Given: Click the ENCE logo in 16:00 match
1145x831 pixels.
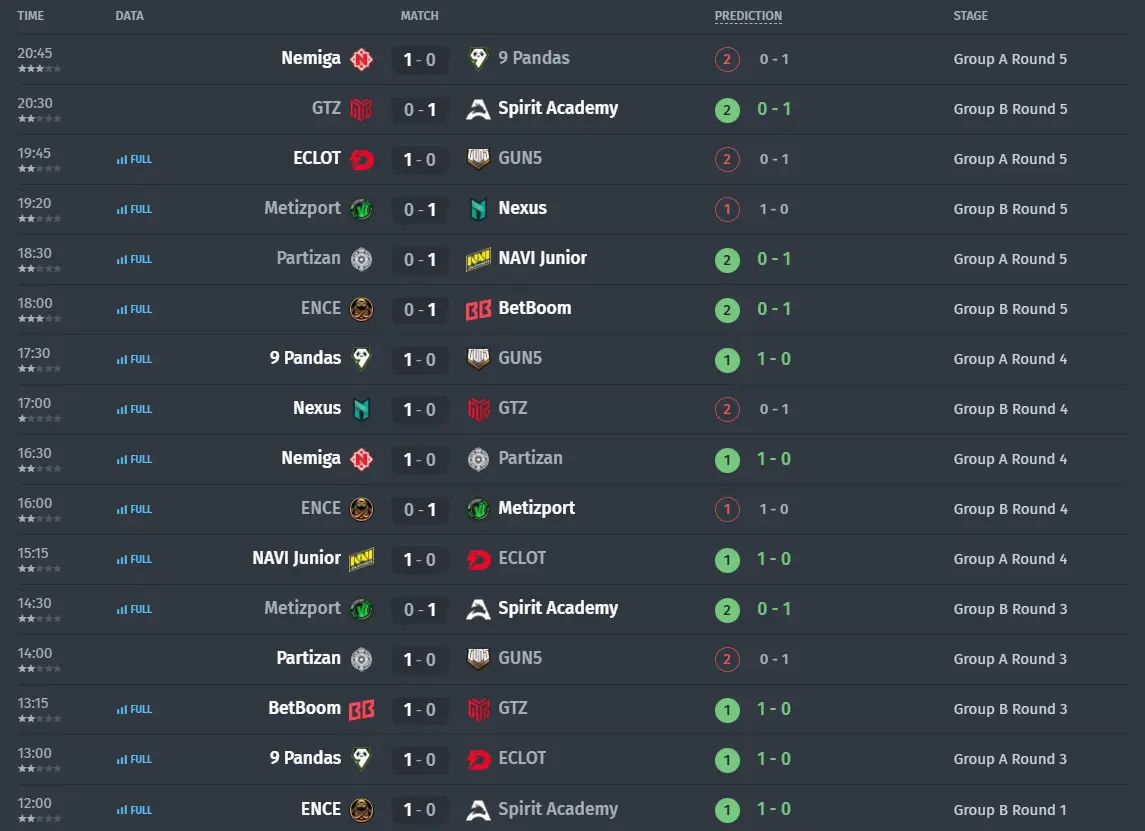Looking at the screenshot, I should tap(361, 510).
